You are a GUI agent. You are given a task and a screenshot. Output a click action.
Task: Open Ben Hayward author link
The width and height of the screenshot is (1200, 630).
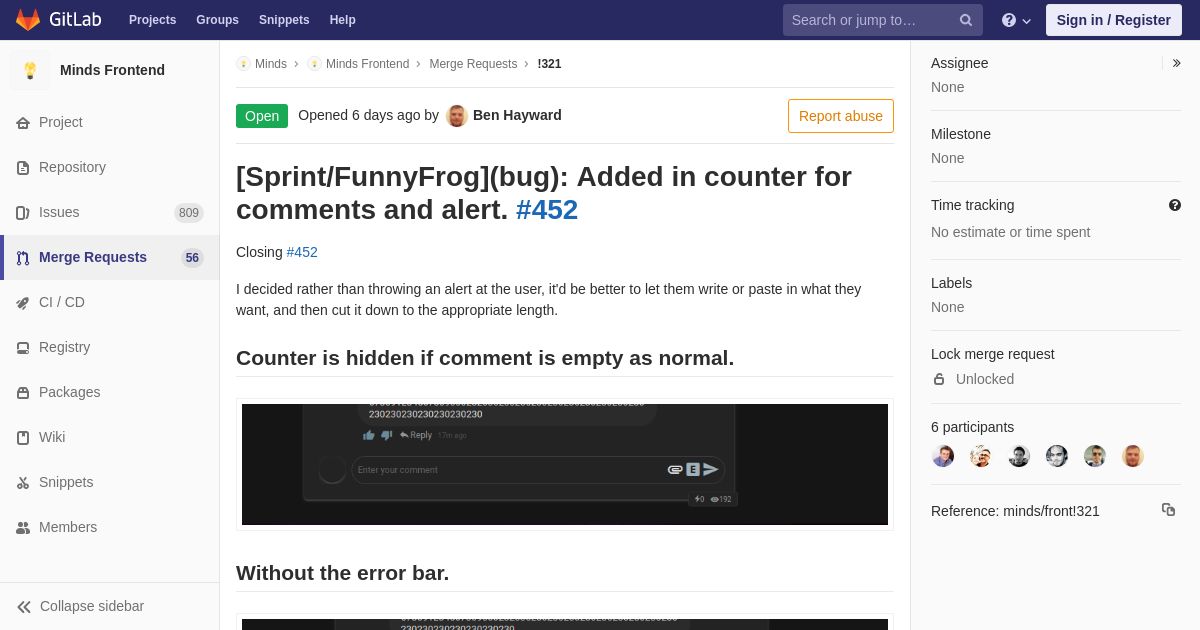click(517, 115)
